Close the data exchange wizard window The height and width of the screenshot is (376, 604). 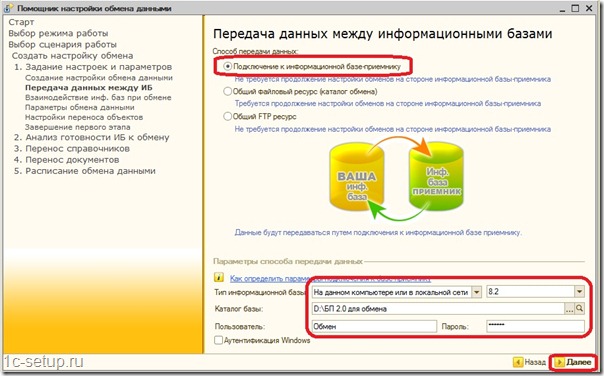point(589,8)
